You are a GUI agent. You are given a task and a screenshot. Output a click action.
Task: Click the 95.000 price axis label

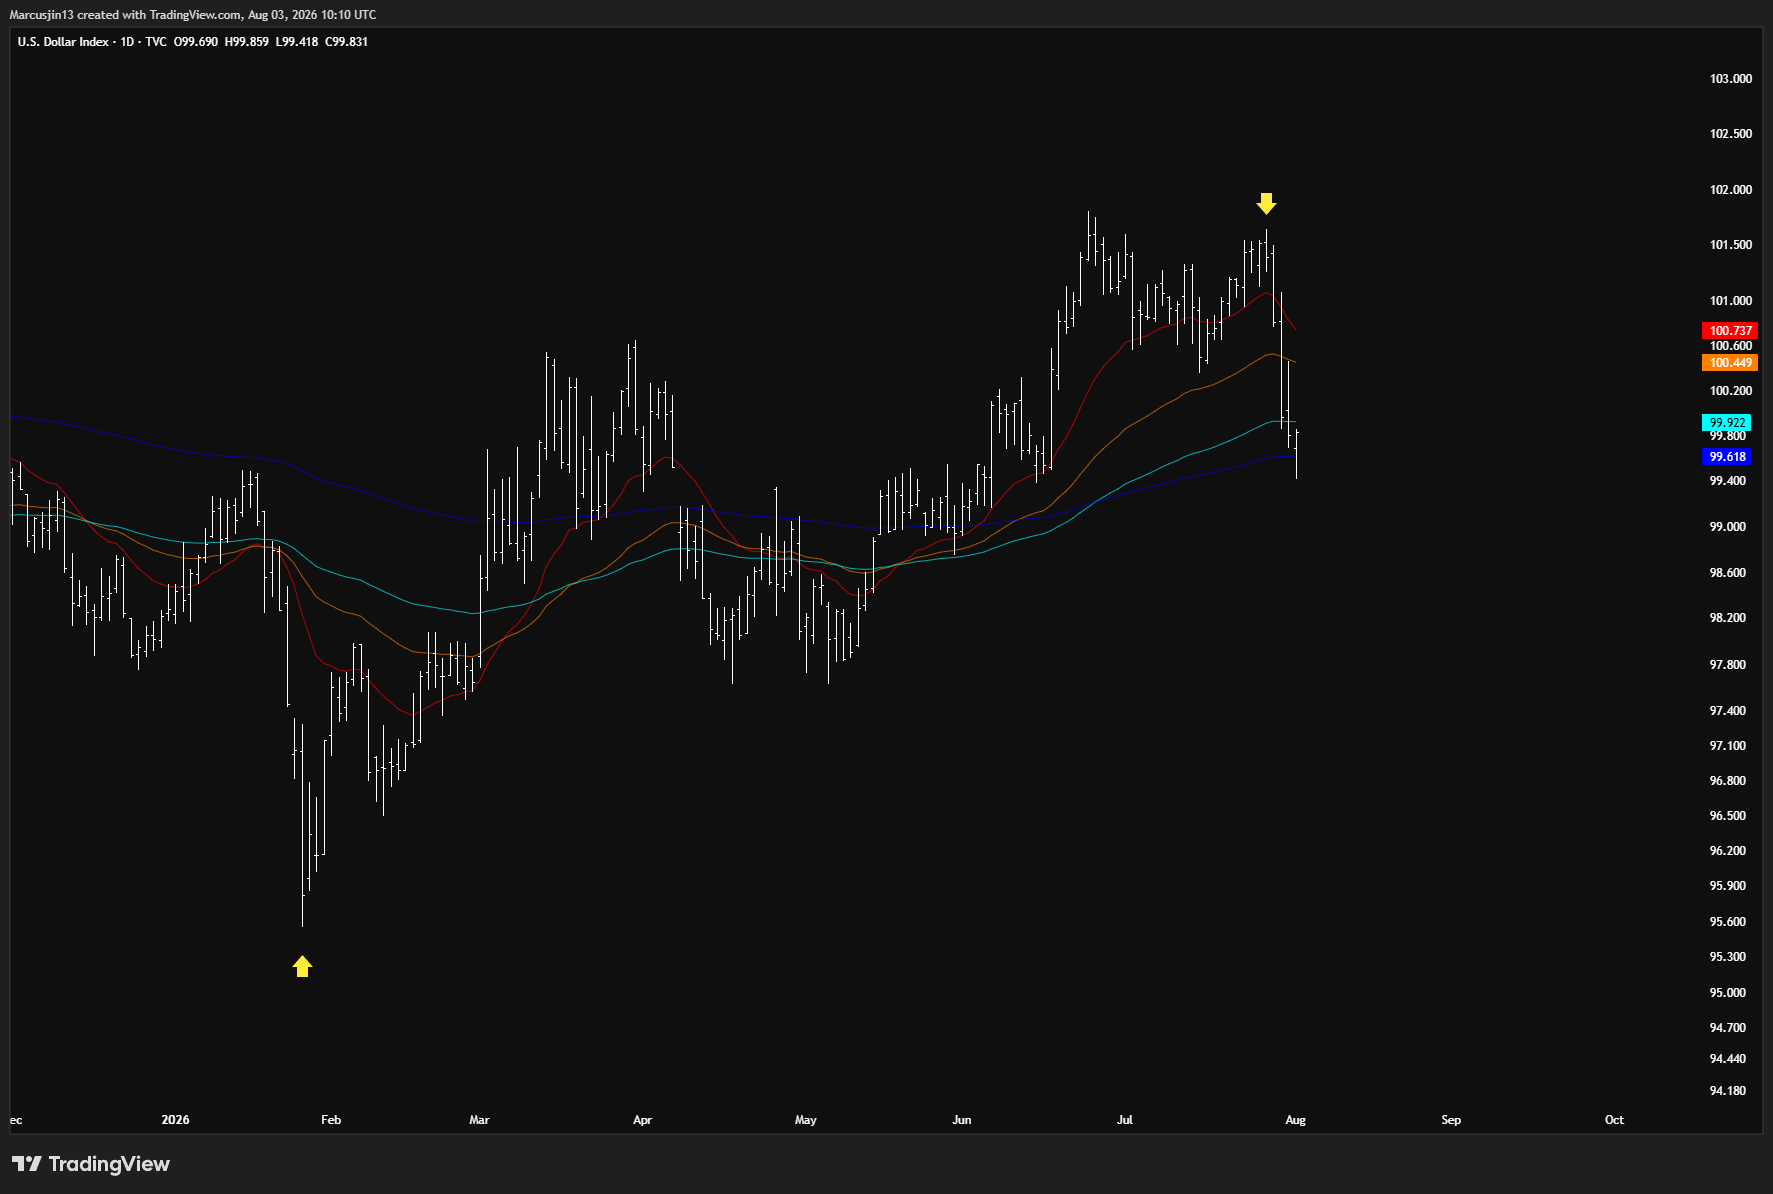pos(1728,993)
